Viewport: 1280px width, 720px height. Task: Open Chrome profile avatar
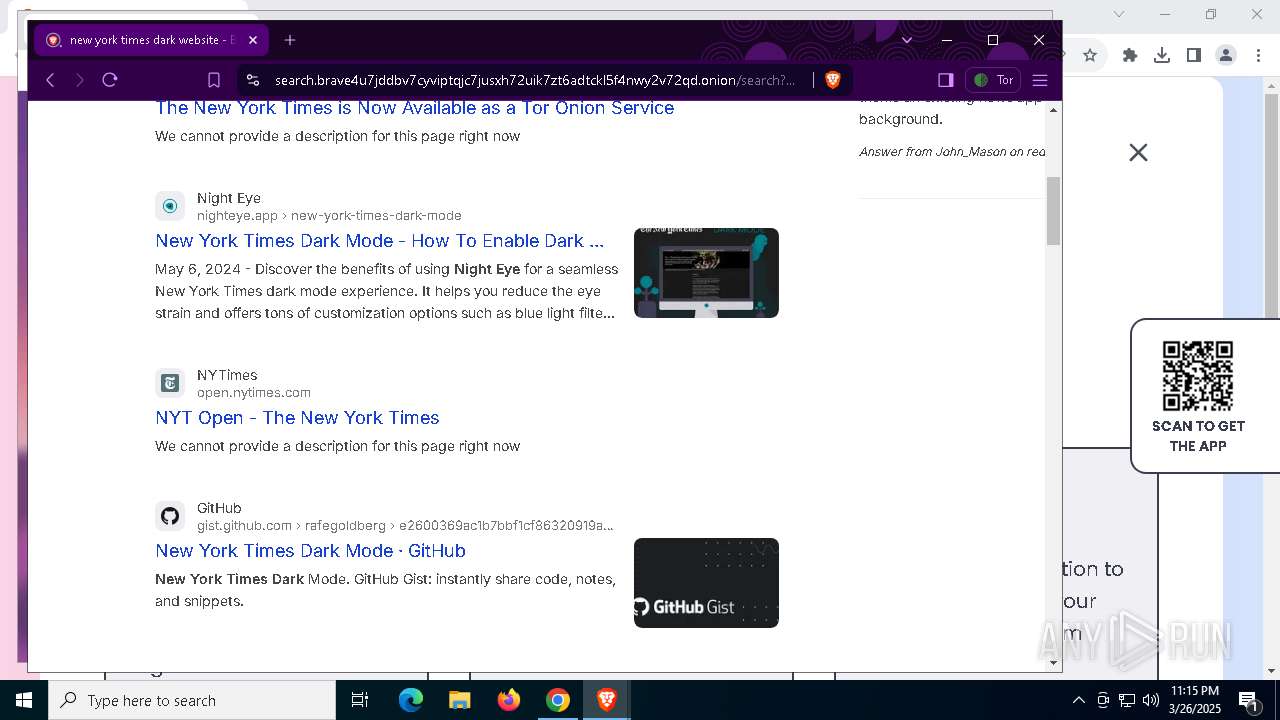(1226, 55)
